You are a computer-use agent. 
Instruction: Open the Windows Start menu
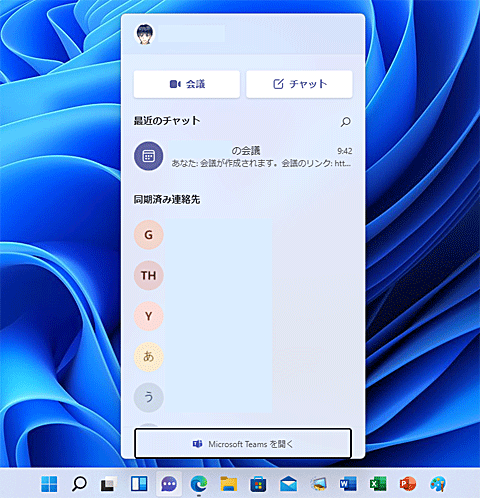[49, 484]
